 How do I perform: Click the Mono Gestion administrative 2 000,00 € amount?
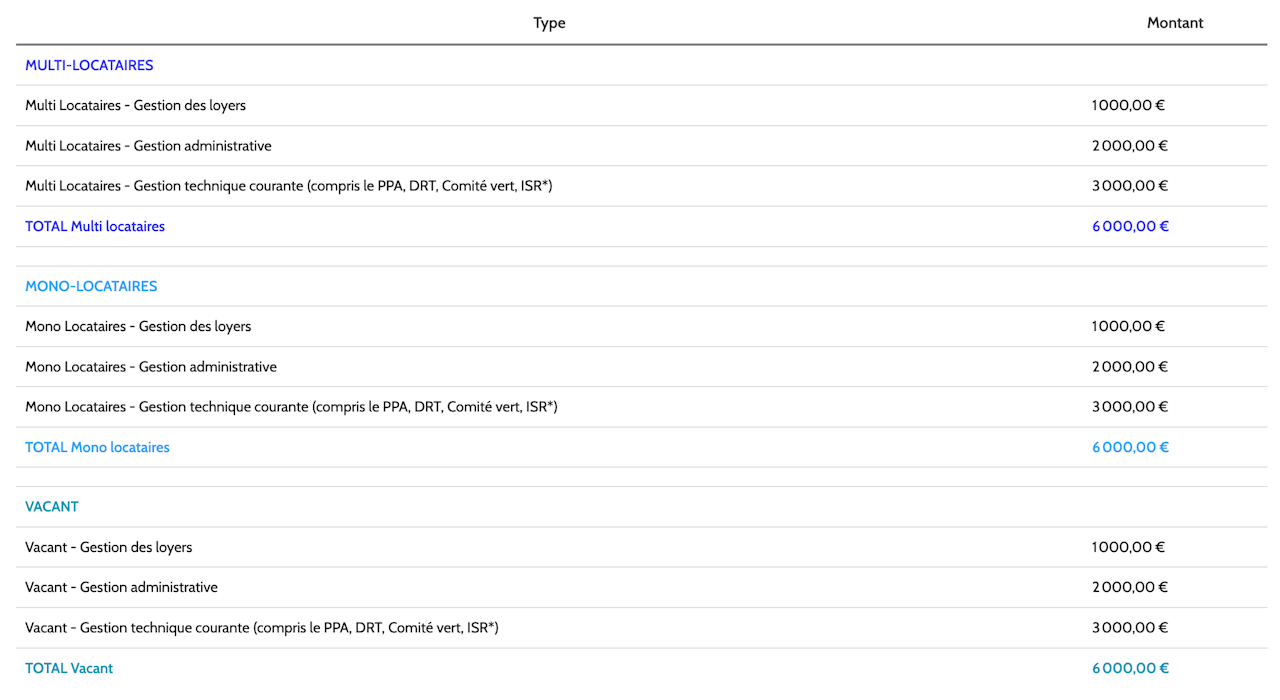coord(1130,367)
